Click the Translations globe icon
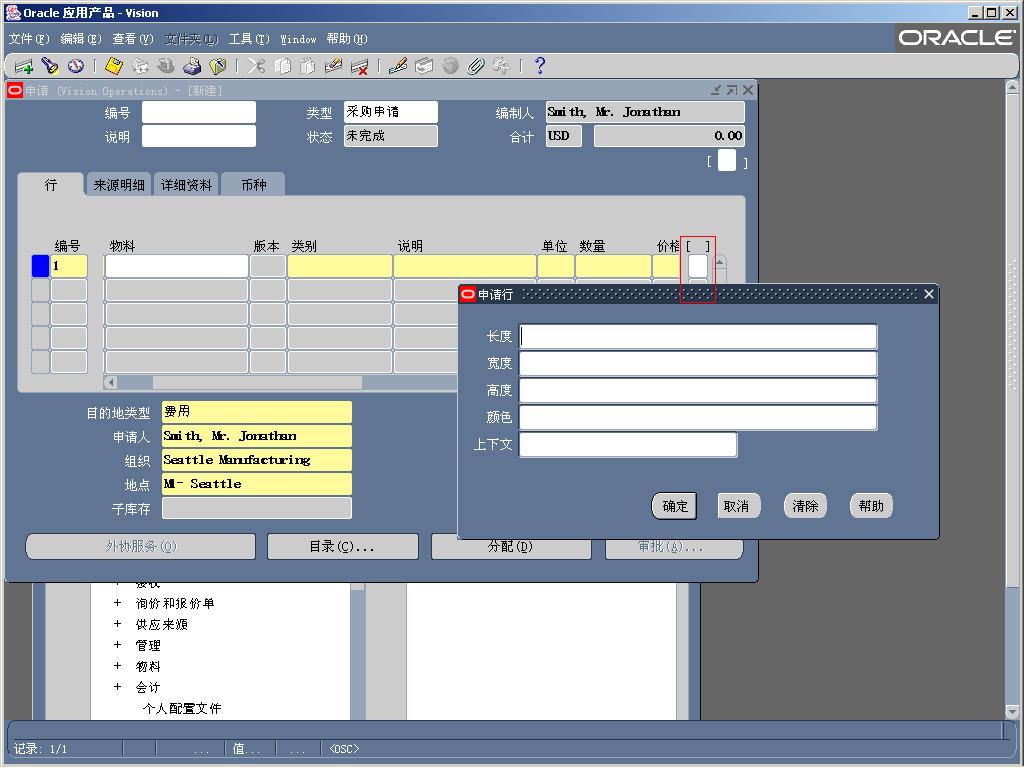The height and width of the screenshot is (768, 1024). (450, 66)
